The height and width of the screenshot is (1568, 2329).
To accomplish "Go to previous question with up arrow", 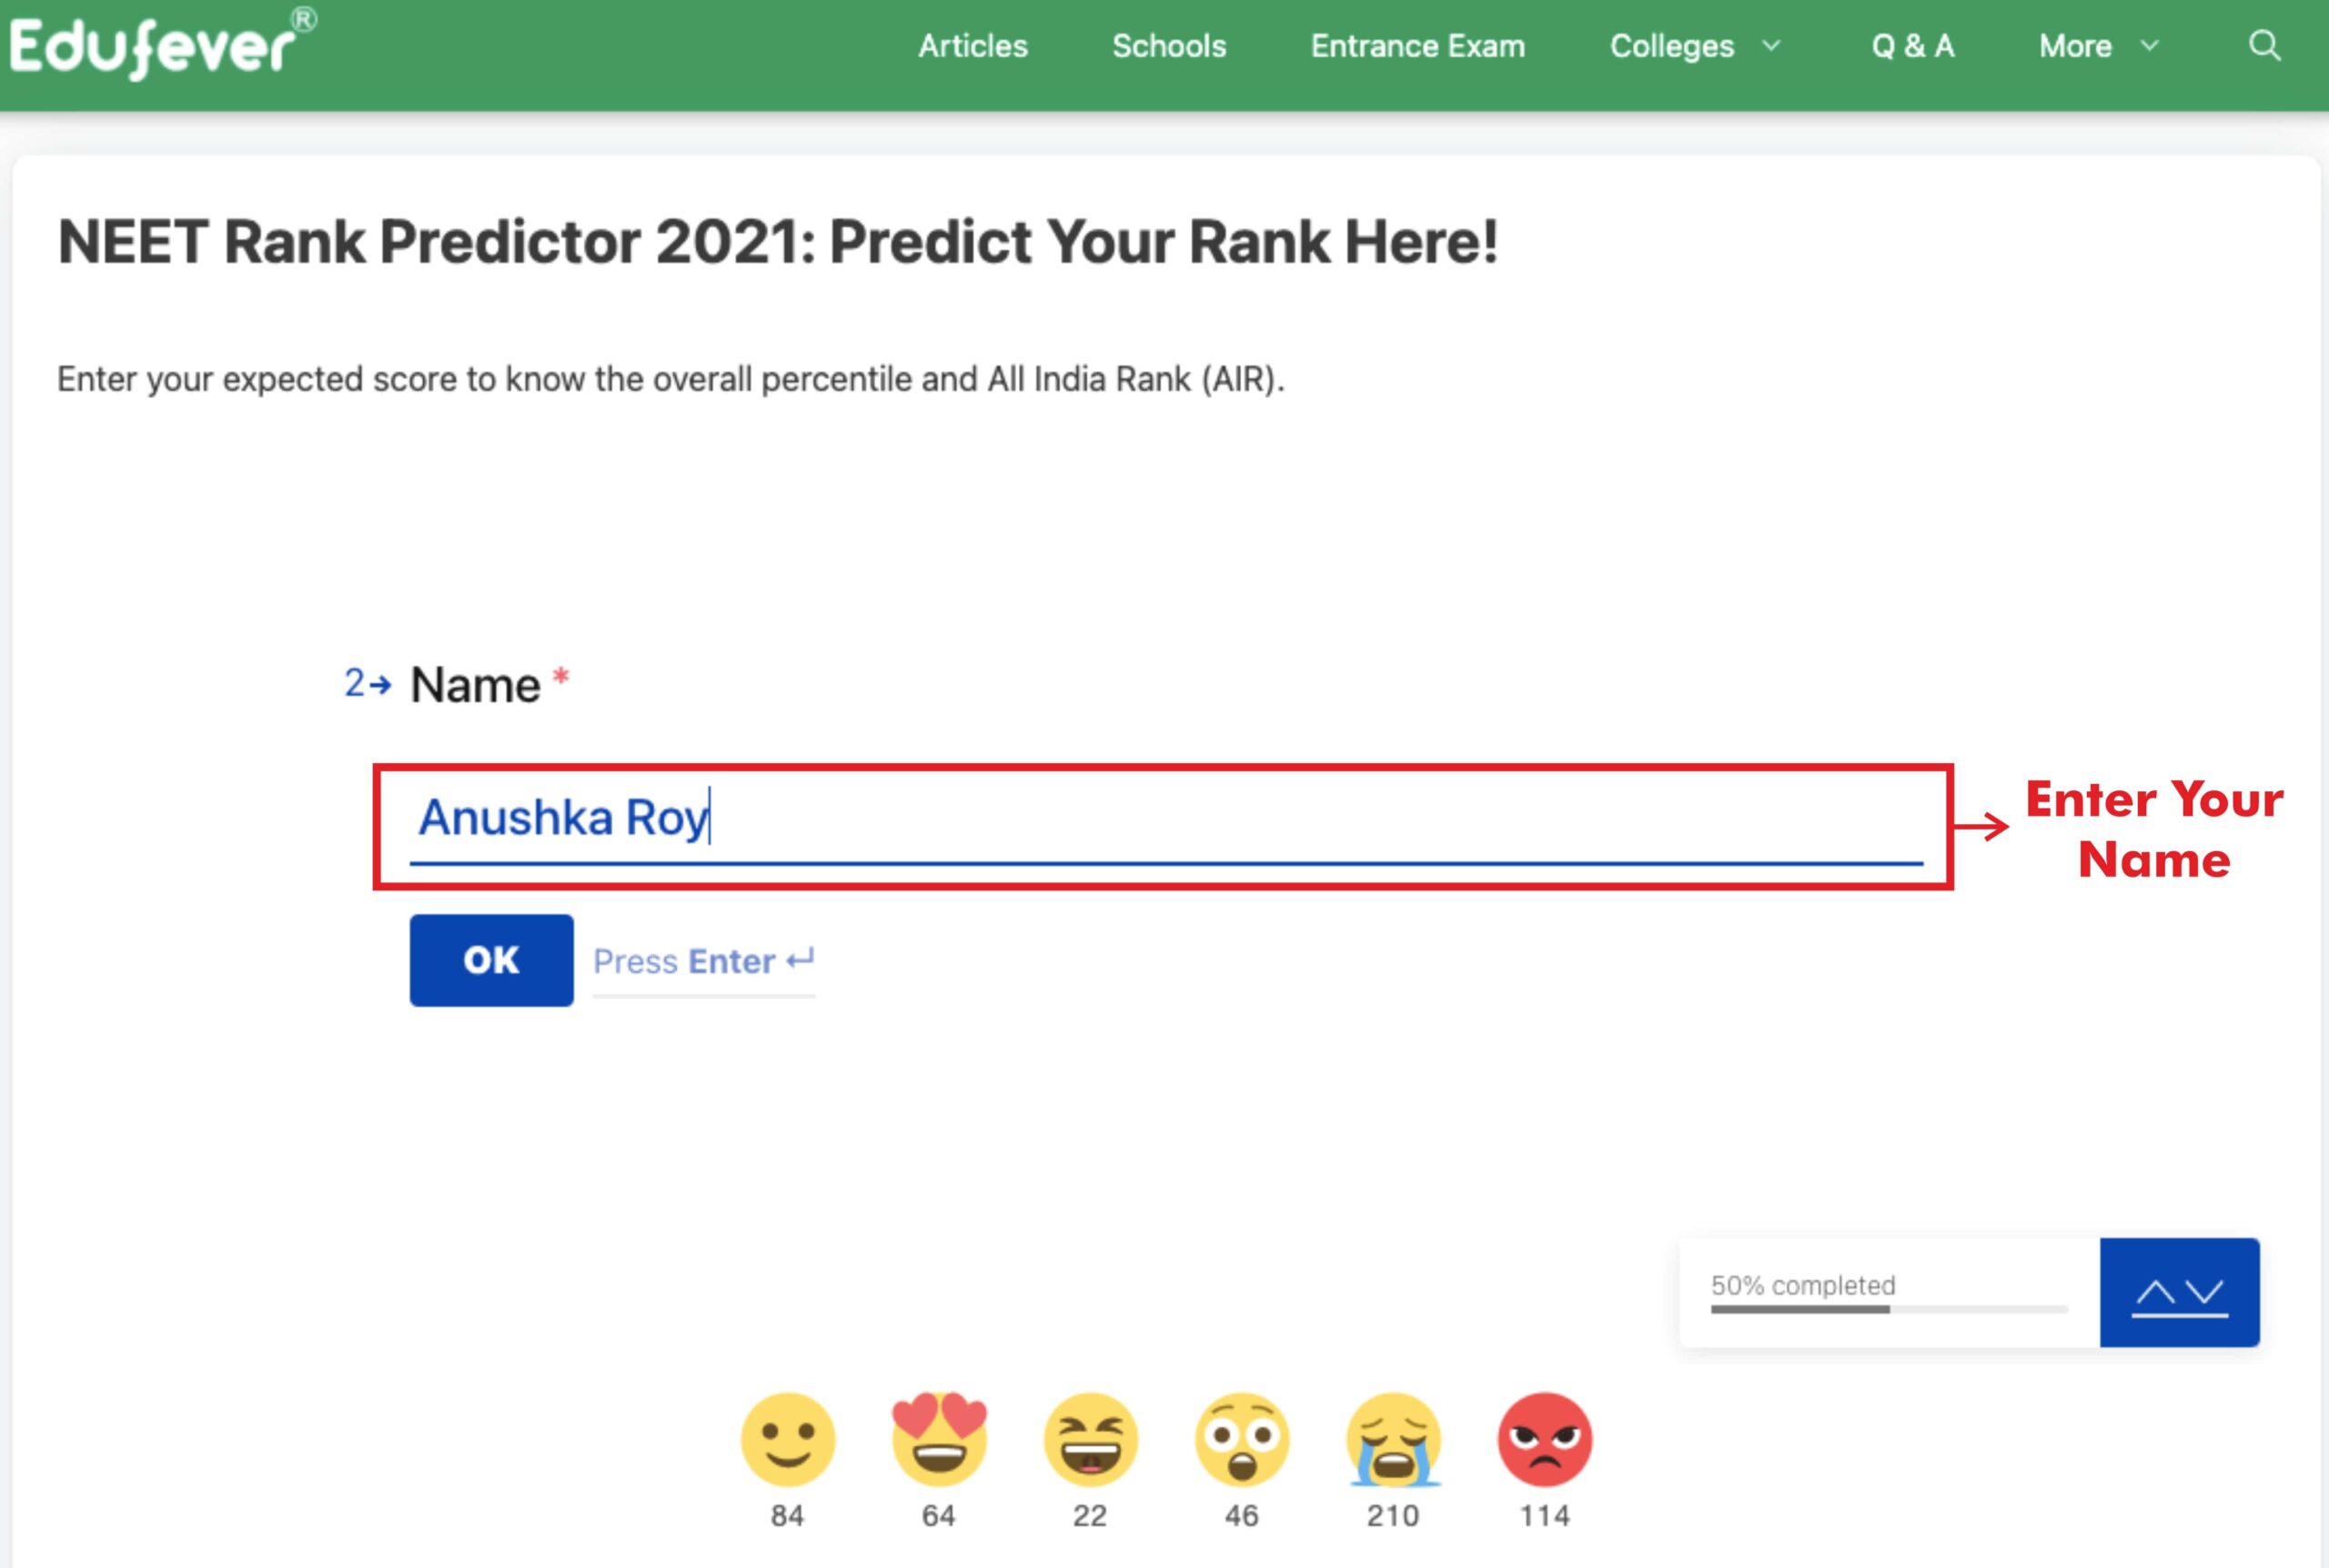I will [x=2154, y=1293].
